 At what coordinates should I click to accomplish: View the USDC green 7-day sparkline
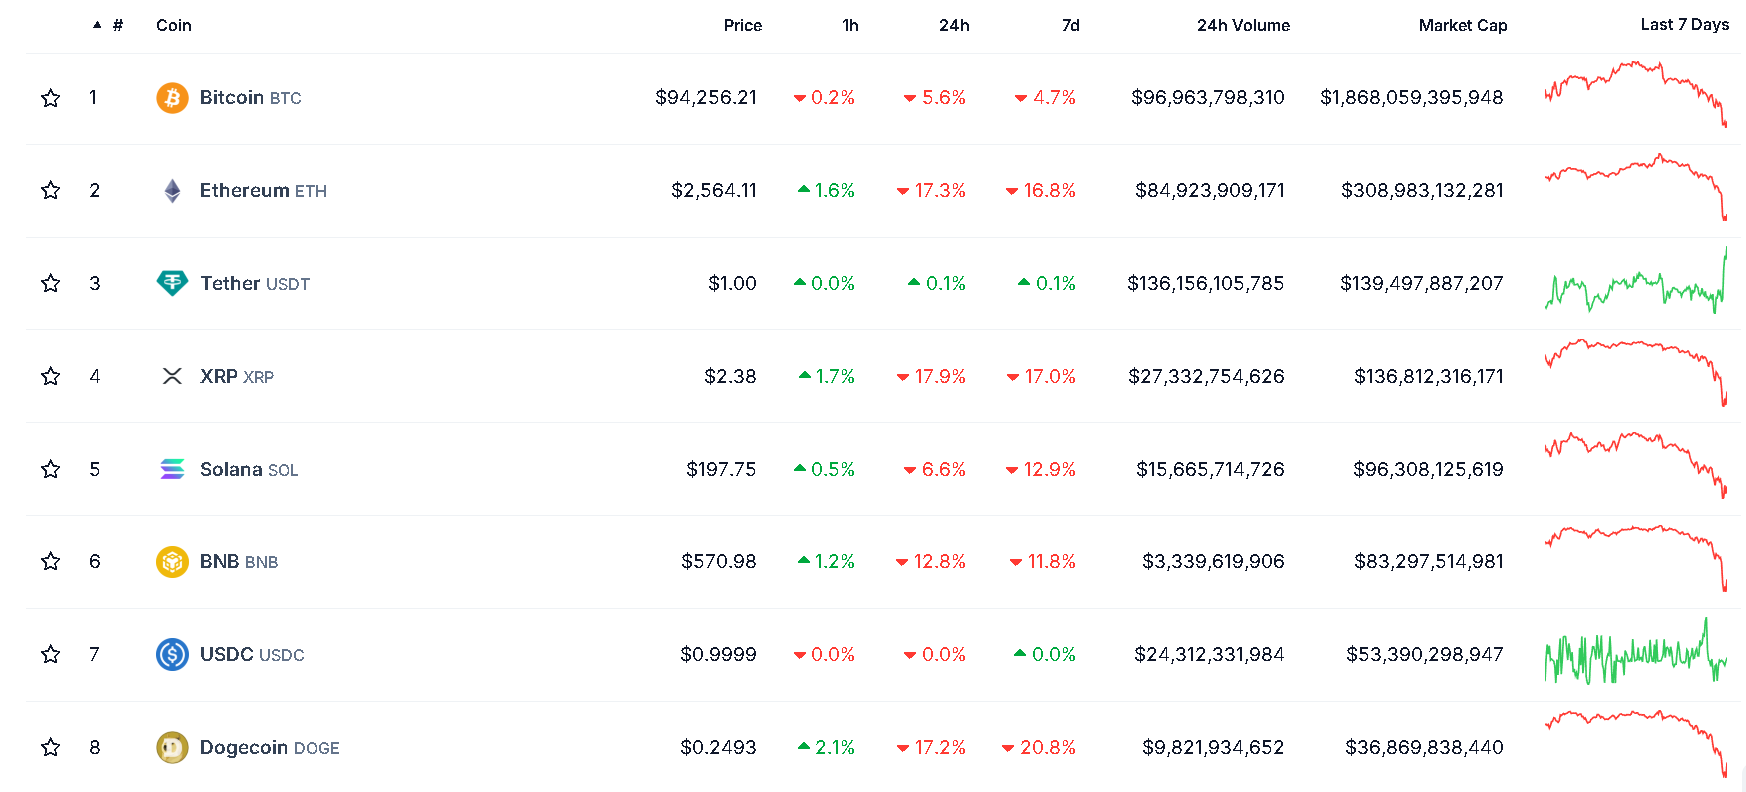1635,654
